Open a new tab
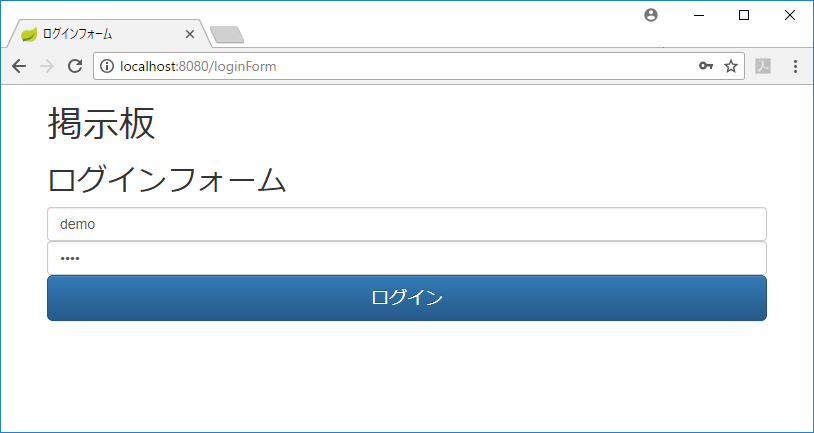 click(x=227, y=35)
